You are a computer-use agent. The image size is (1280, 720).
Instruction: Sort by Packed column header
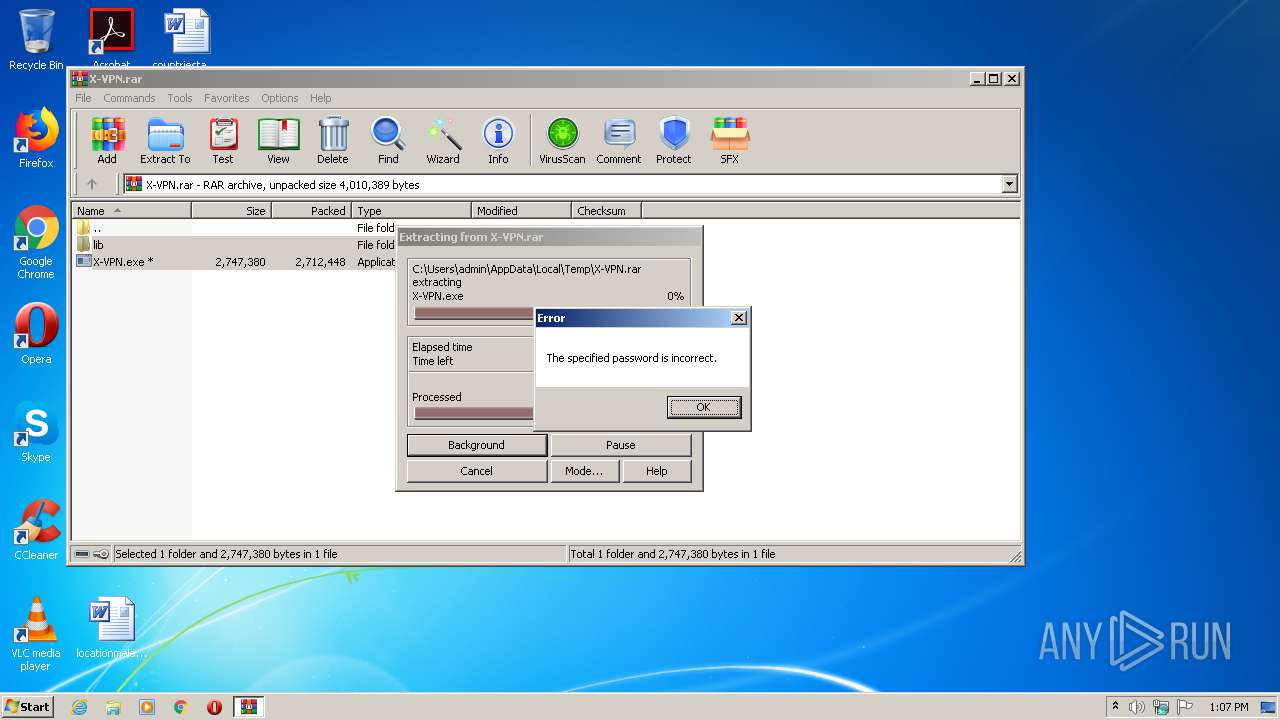(x=311, y=211)
